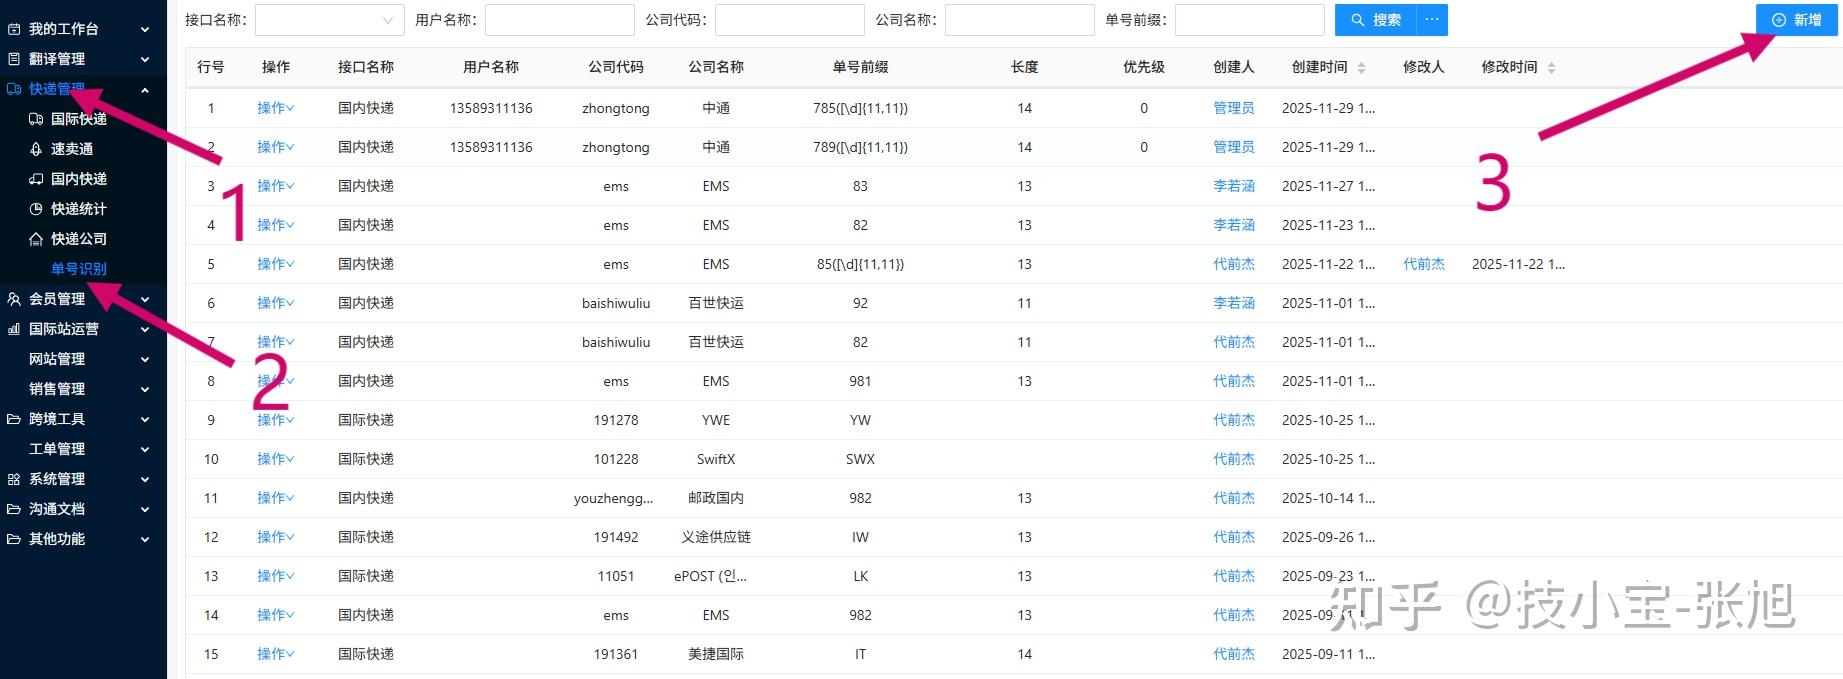
Task: Open the 速卖通 menu item
Action: tap(72, 149)
